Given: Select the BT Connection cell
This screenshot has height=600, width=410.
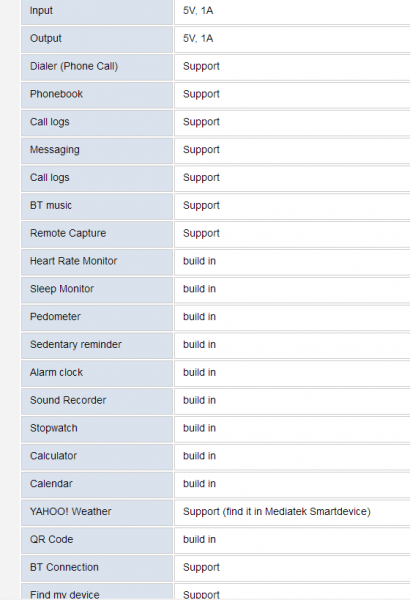Looking at the screenshot, I should pyautogui.click(x=97, y=568).
